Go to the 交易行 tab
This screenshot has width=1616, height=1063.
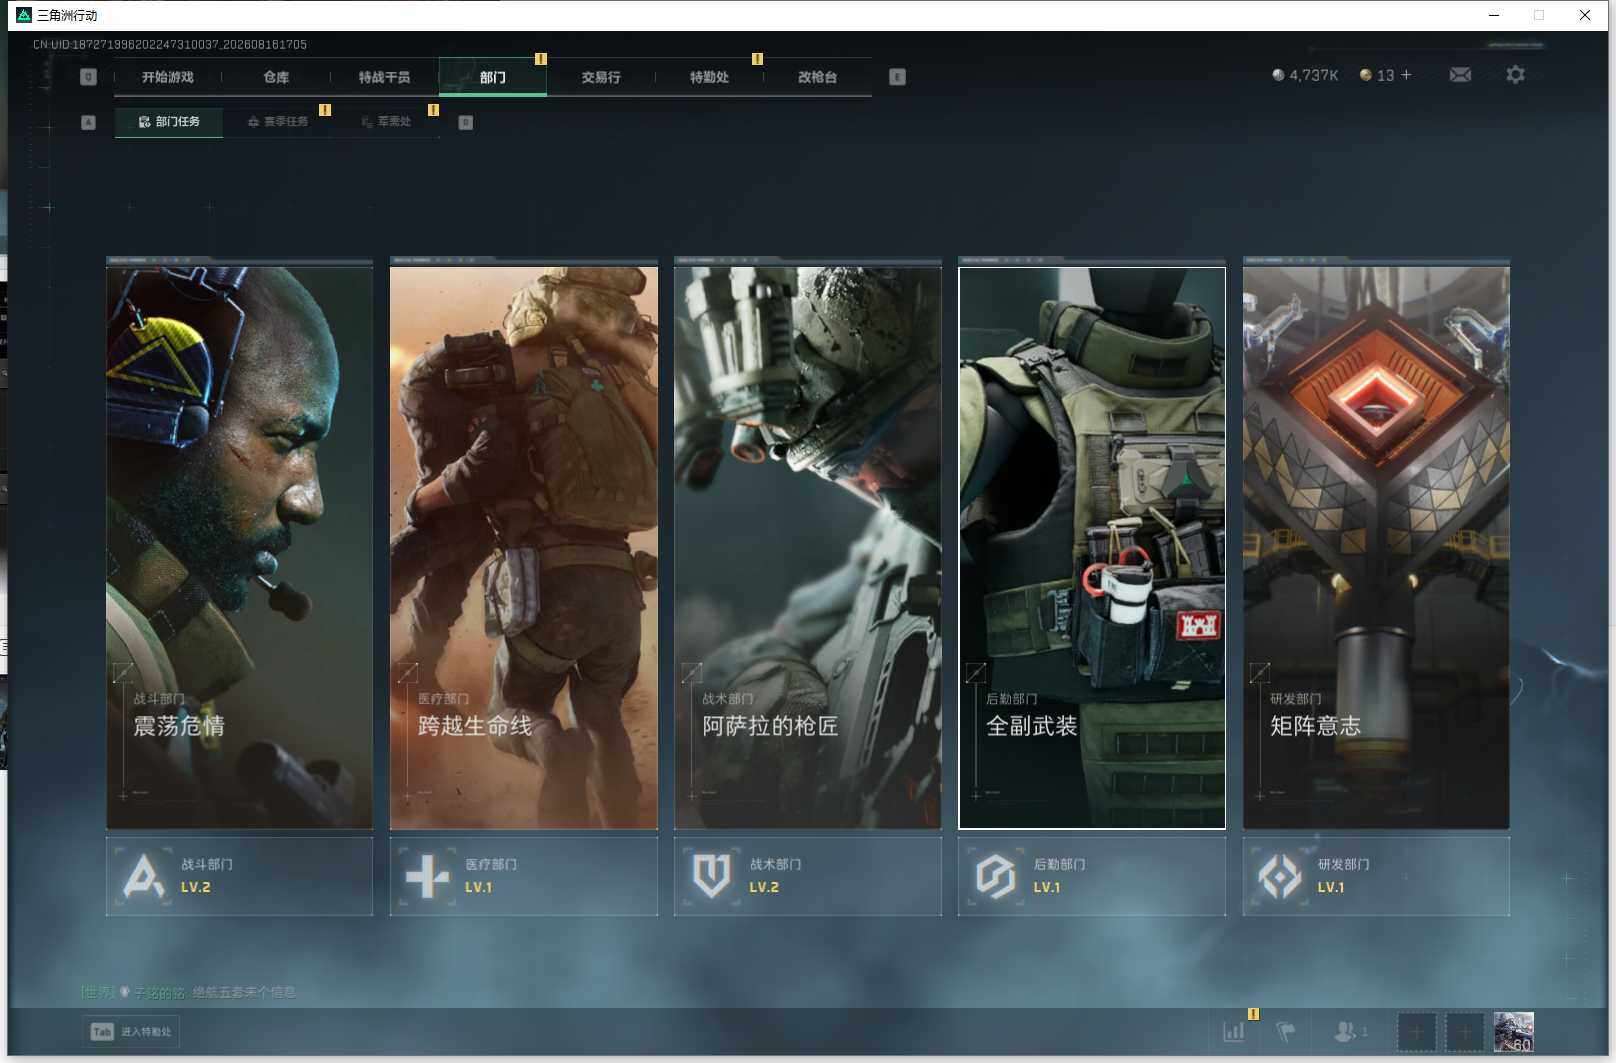pyautogui.click(x=601, y=77)
